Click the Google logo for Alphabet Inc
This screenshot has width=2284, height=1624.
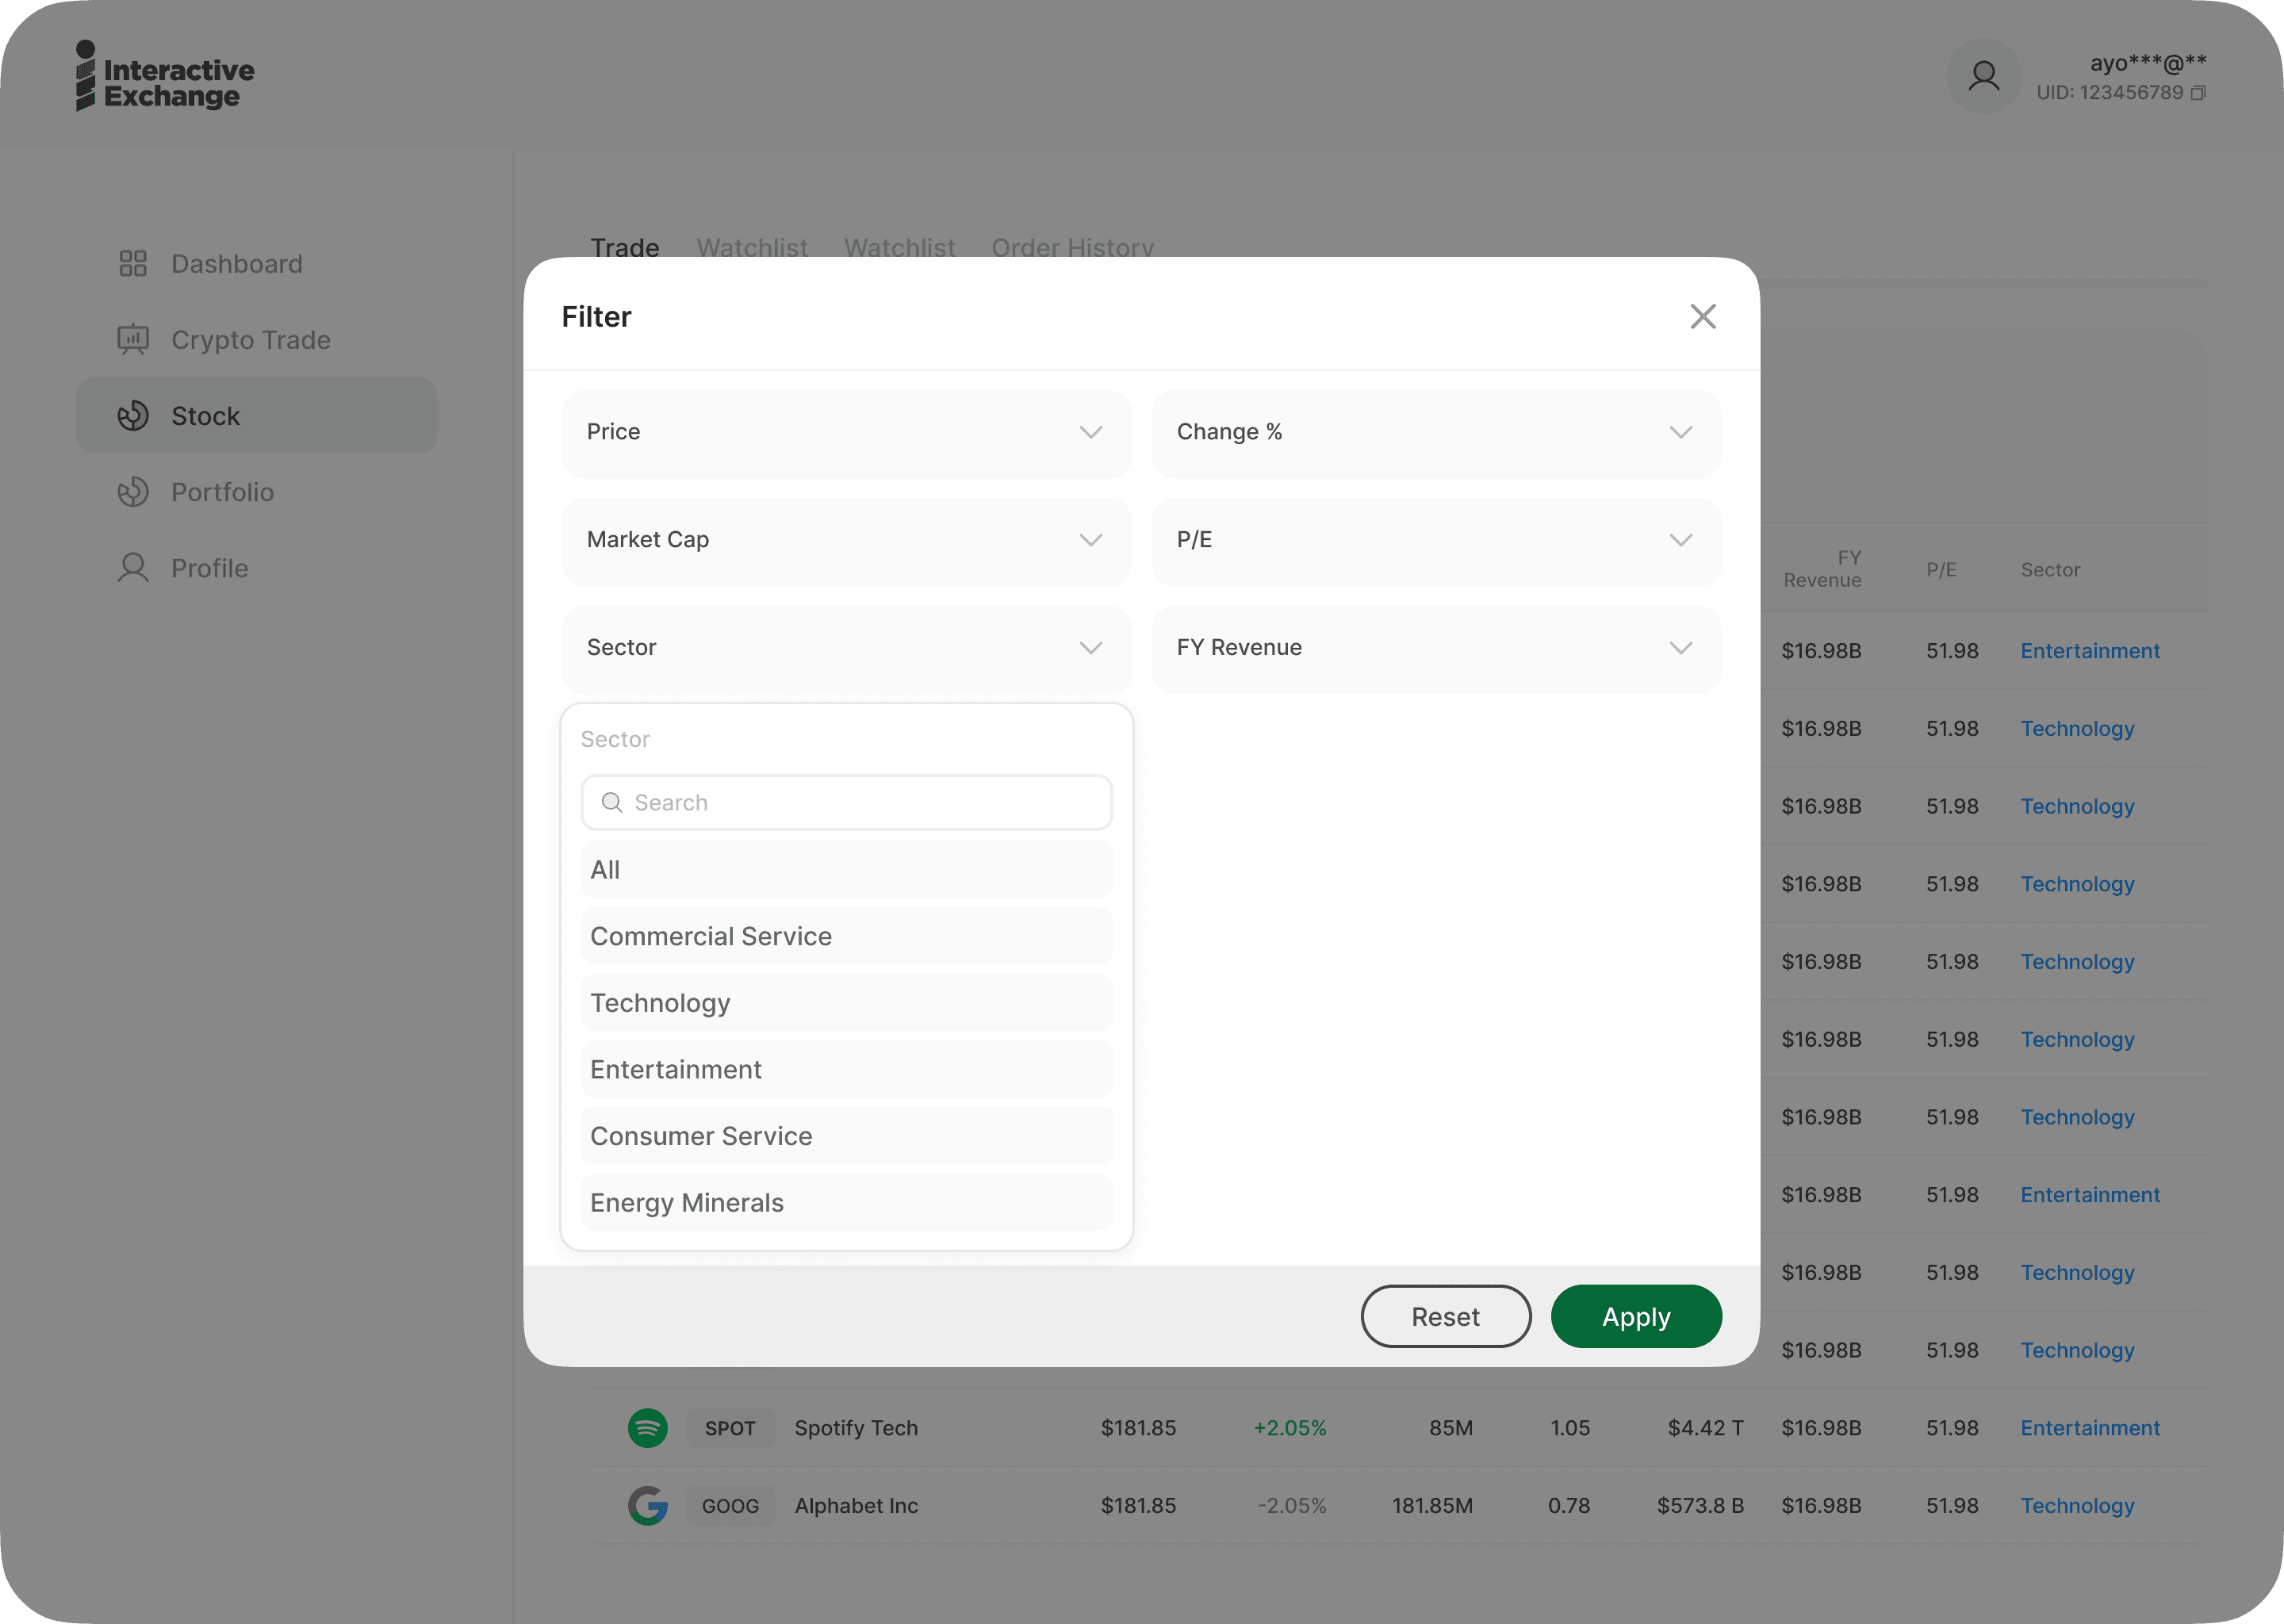pyautogui.click(x=648, y=1505)
